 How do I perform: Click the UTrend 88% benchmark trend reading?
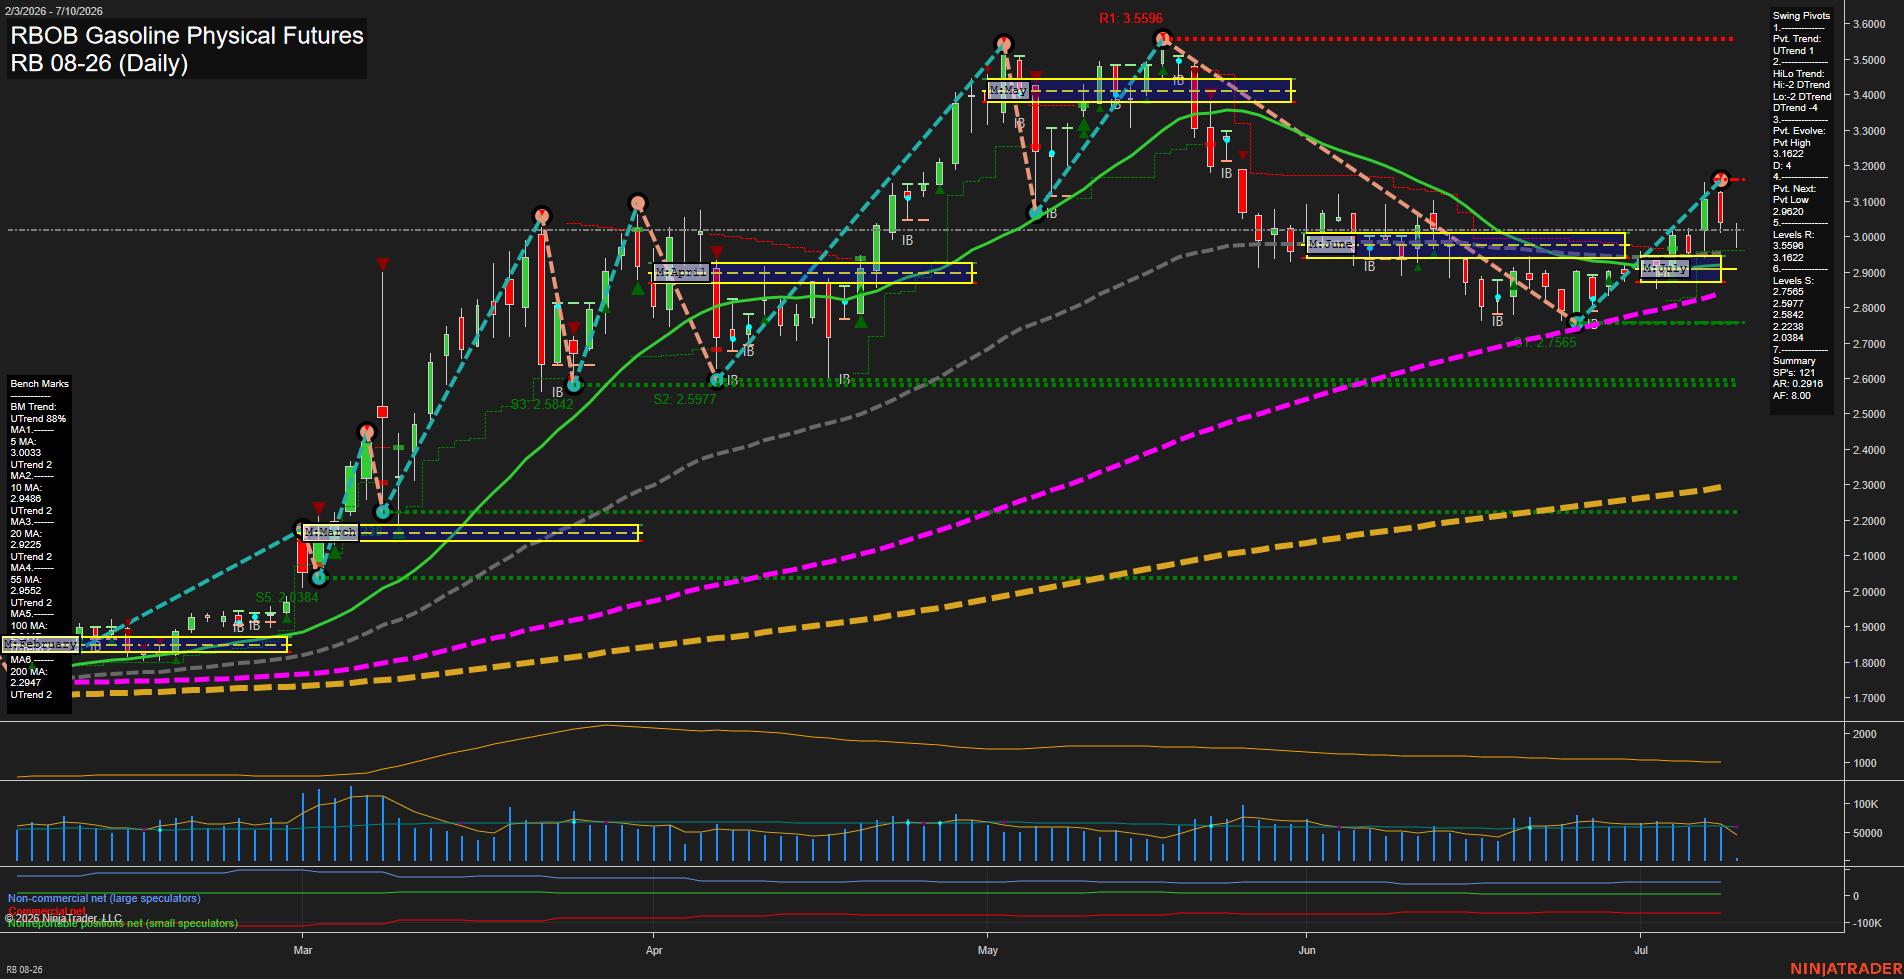tap(38, 418)
